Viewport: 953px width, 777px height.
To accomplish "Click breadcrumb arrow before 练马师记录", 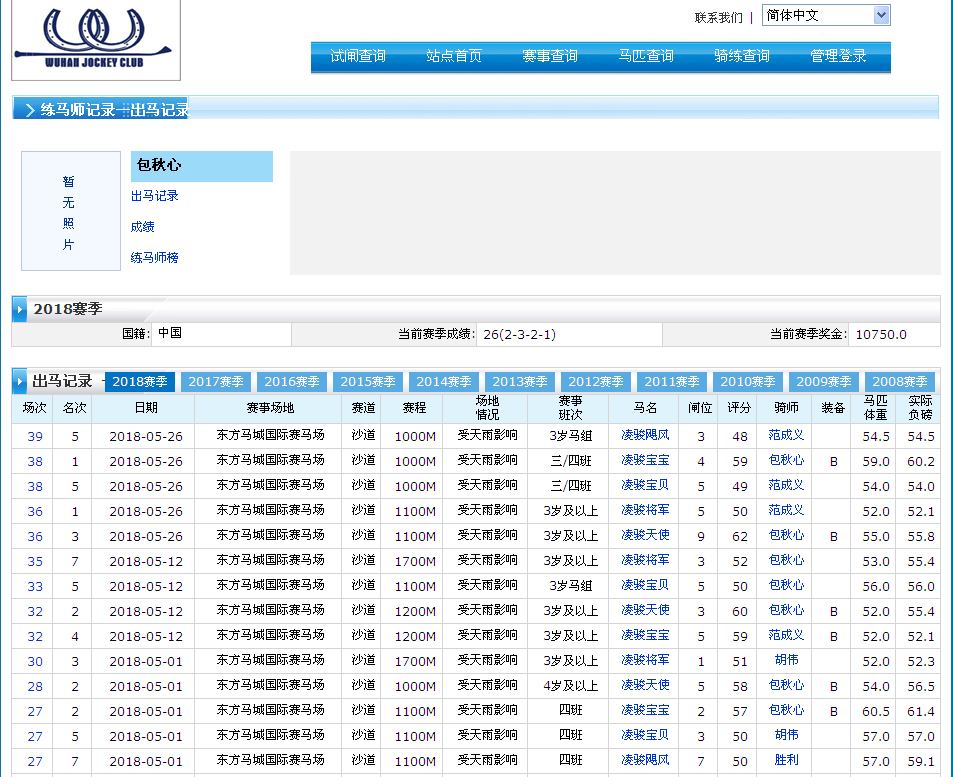I will (x=29, y=110).
